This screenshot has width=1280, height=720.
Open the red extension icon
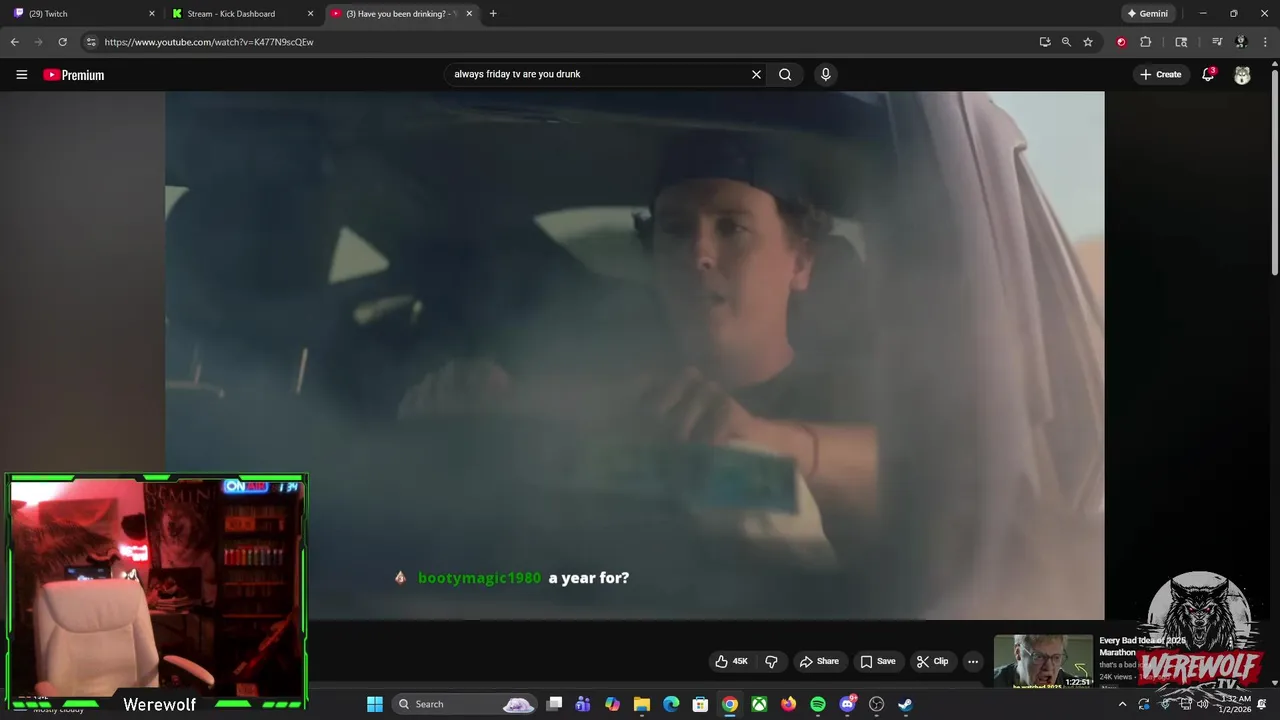(x=1121, y=42)
